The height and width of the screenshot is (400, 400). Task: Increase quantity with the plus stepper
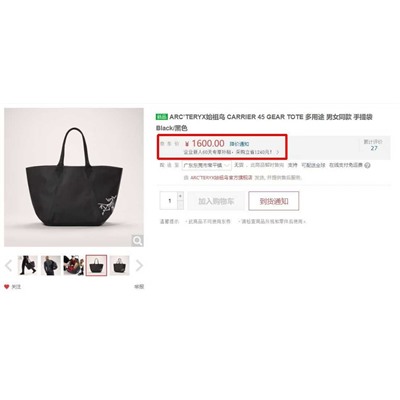[x=180, y=196]
